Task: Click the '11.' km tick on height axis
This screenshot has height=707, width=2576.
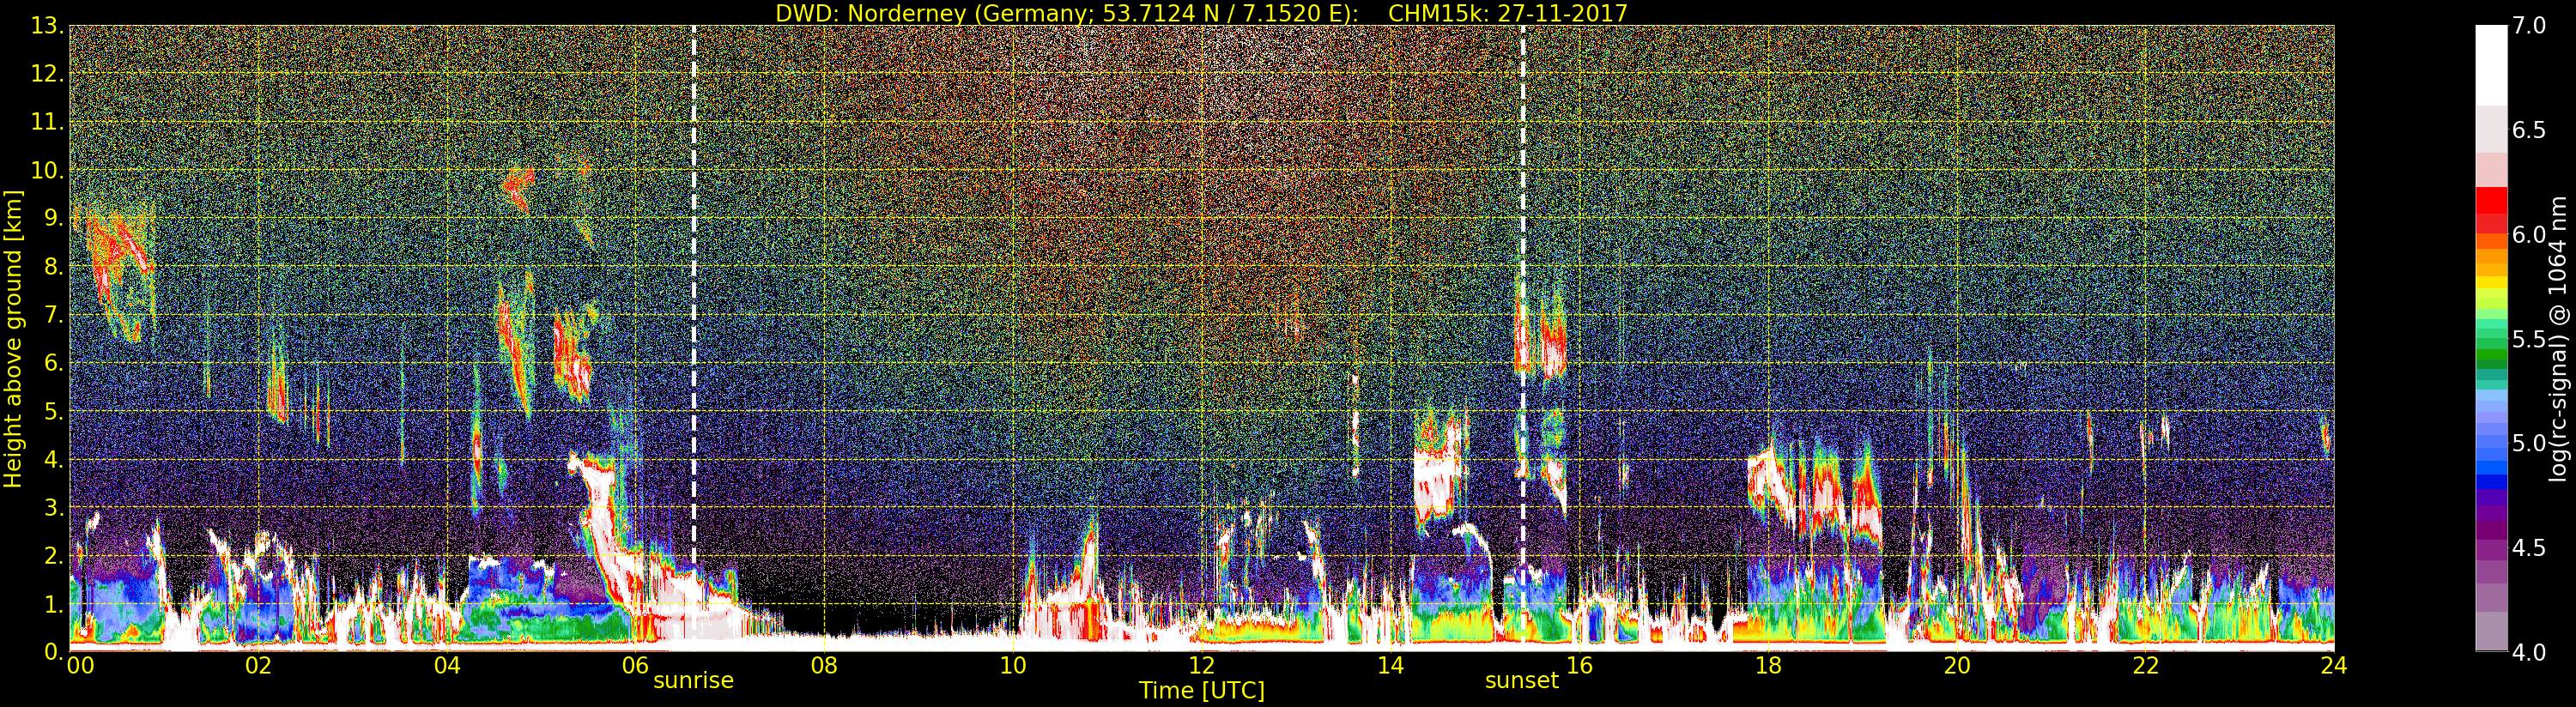Action: (47, 122)
